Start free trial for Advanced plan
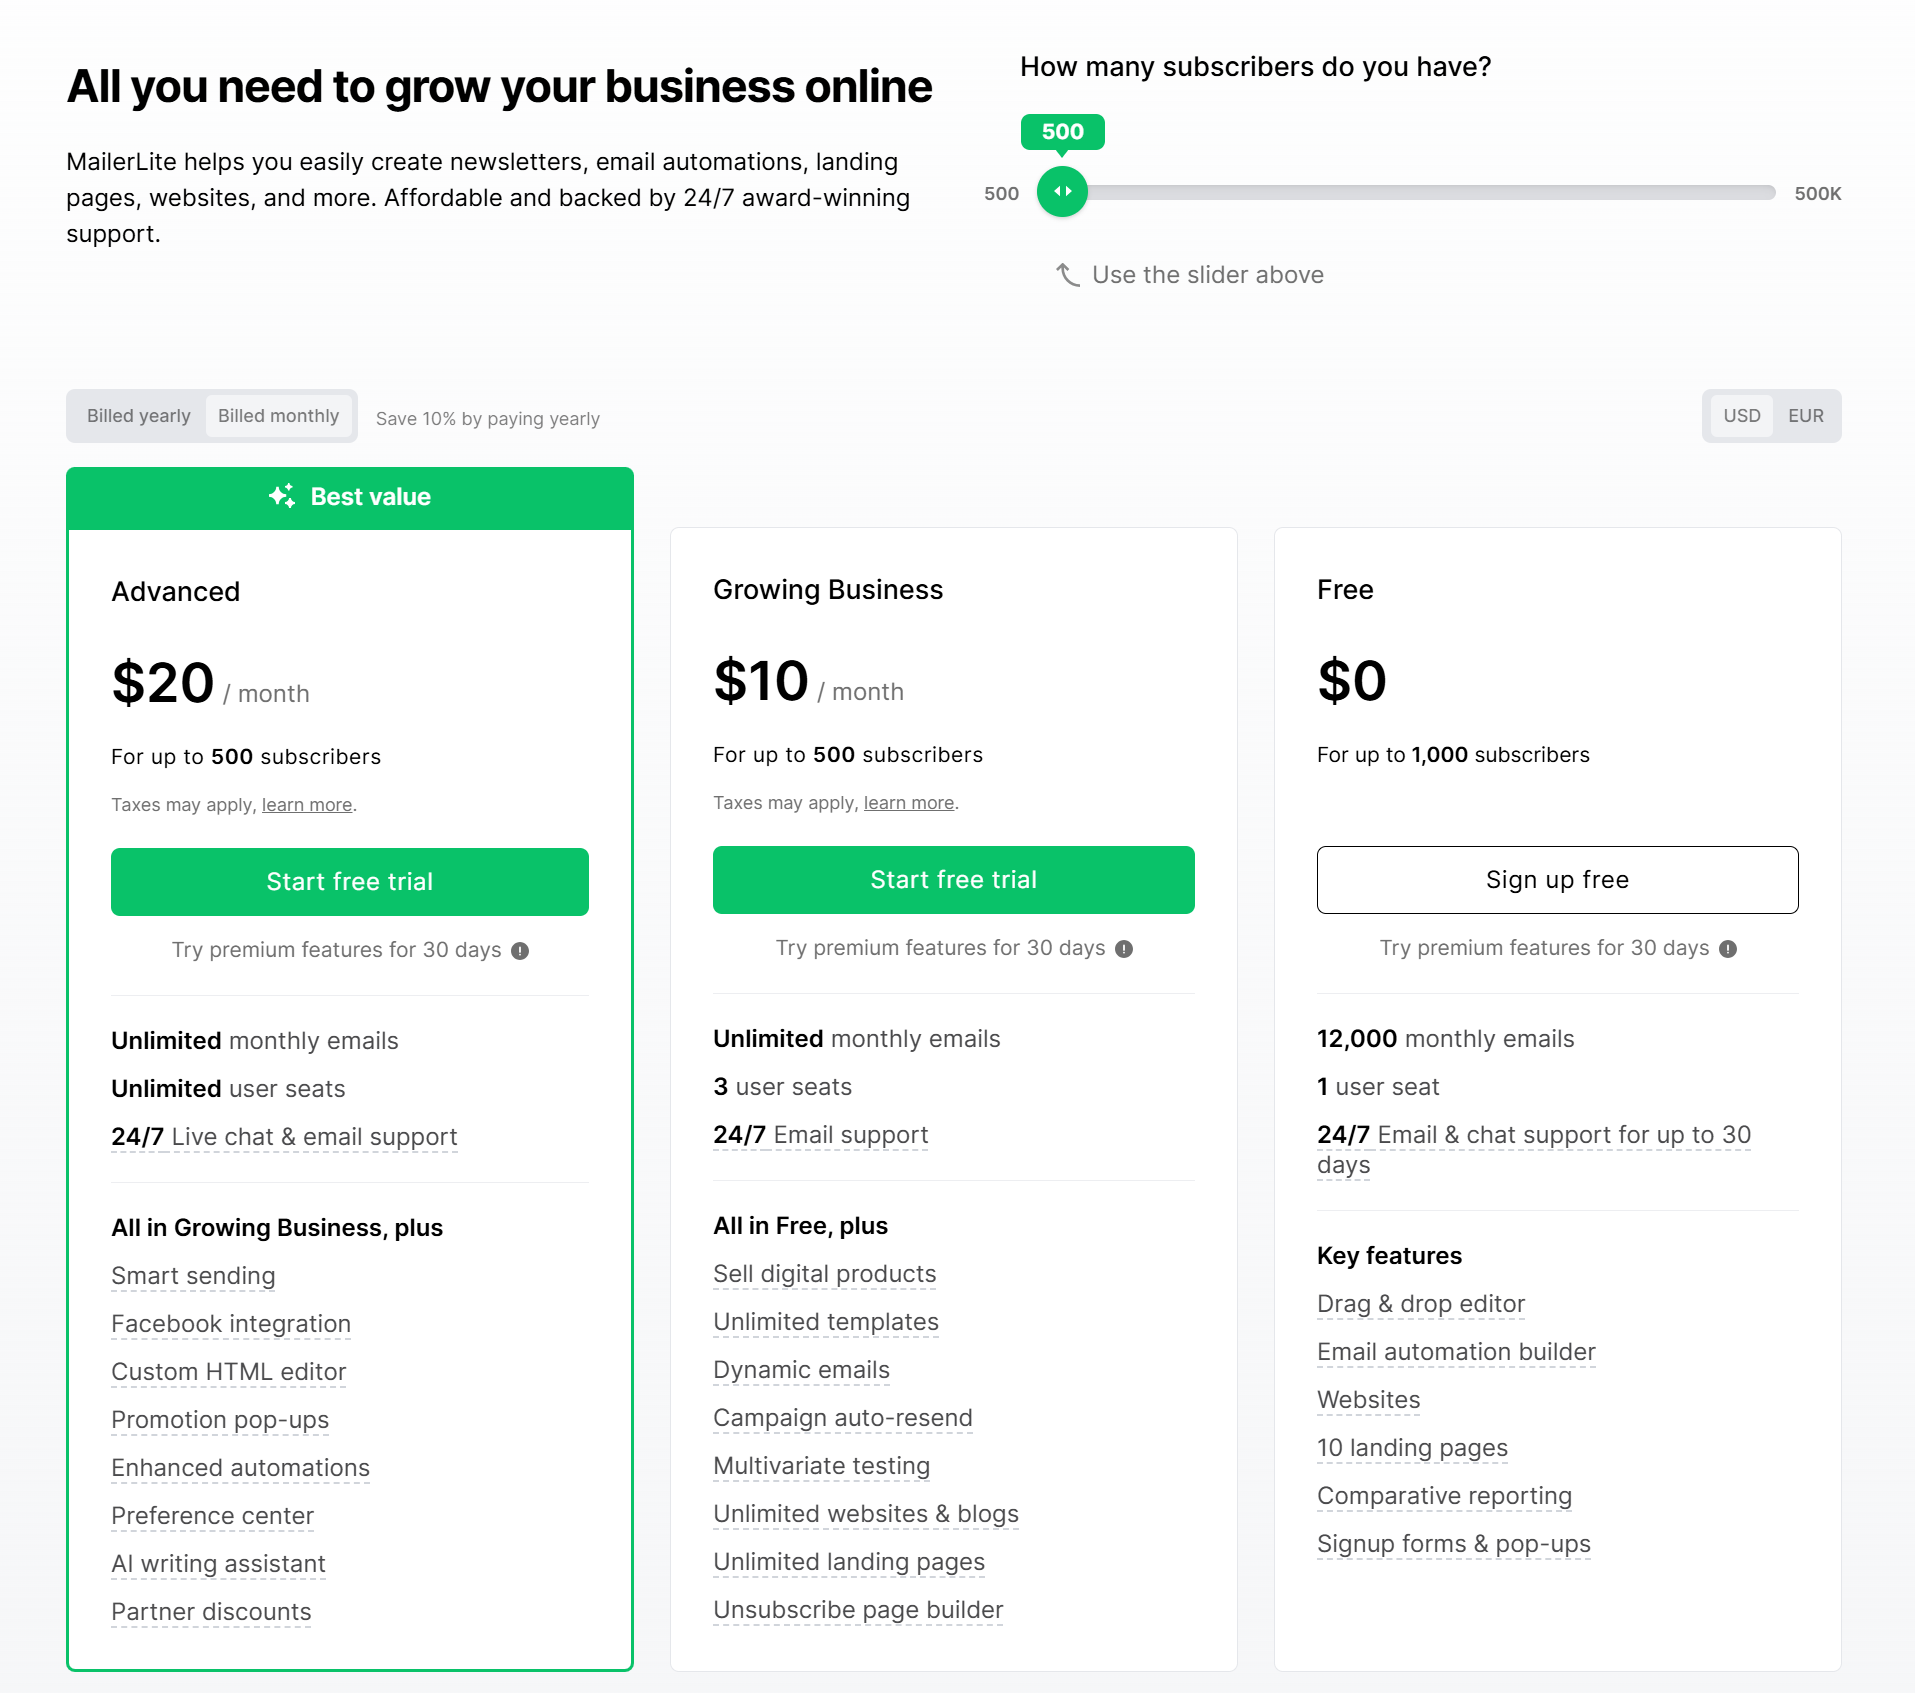 coord(349,882)
